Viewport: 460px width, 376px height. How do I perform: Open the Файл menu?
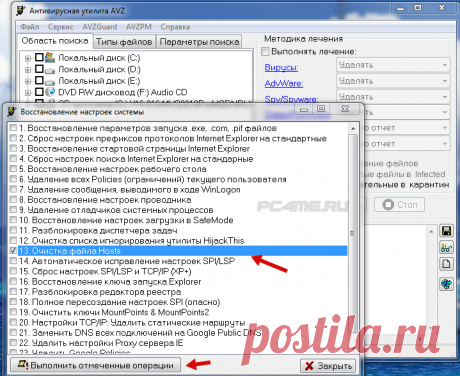pos(30,27)
